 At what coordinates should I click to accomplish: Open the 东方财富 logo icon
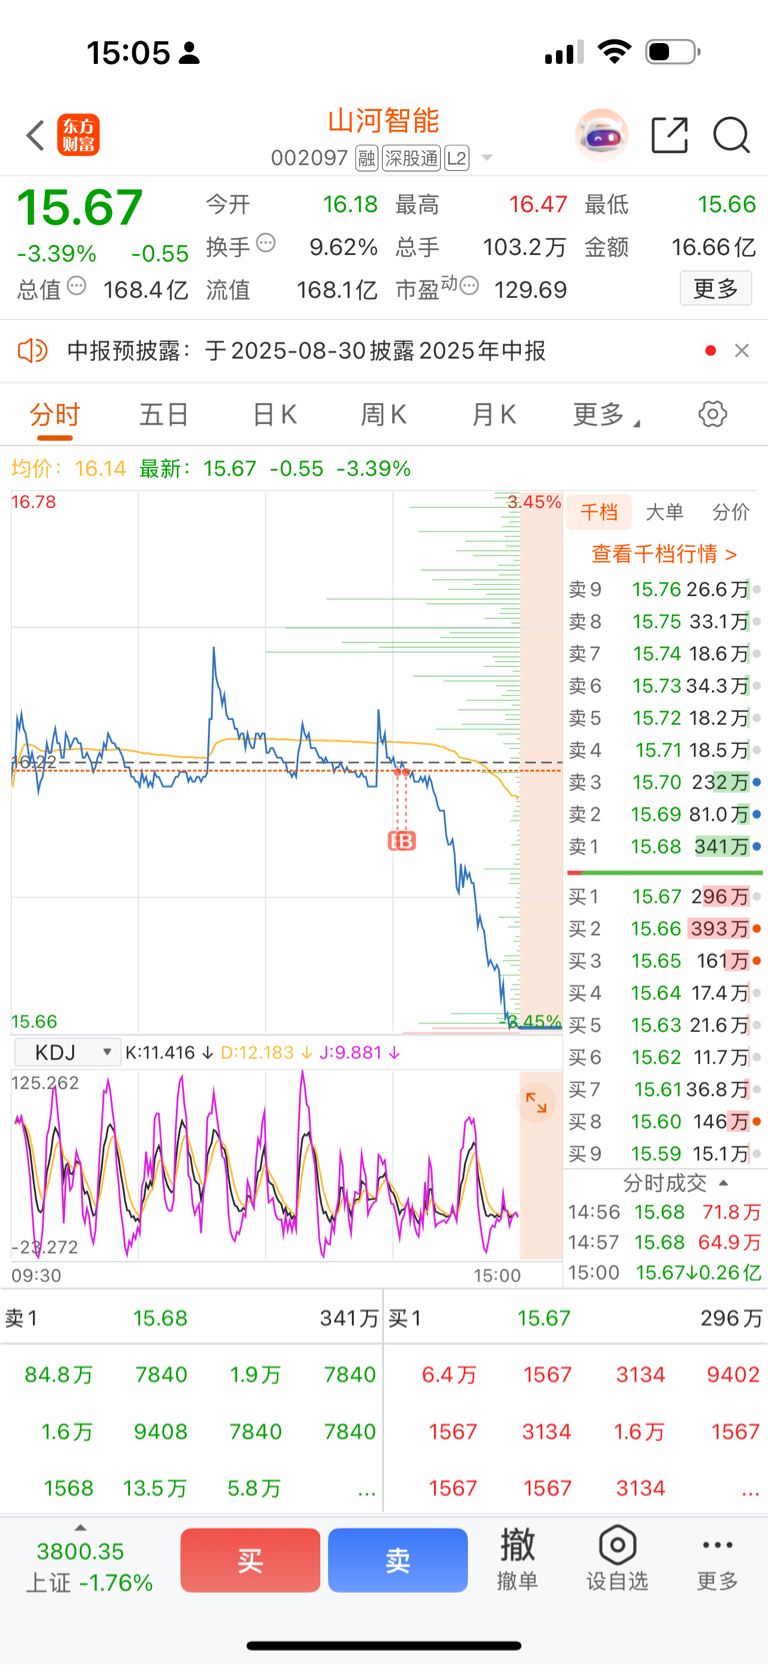[x=79, y=135]
